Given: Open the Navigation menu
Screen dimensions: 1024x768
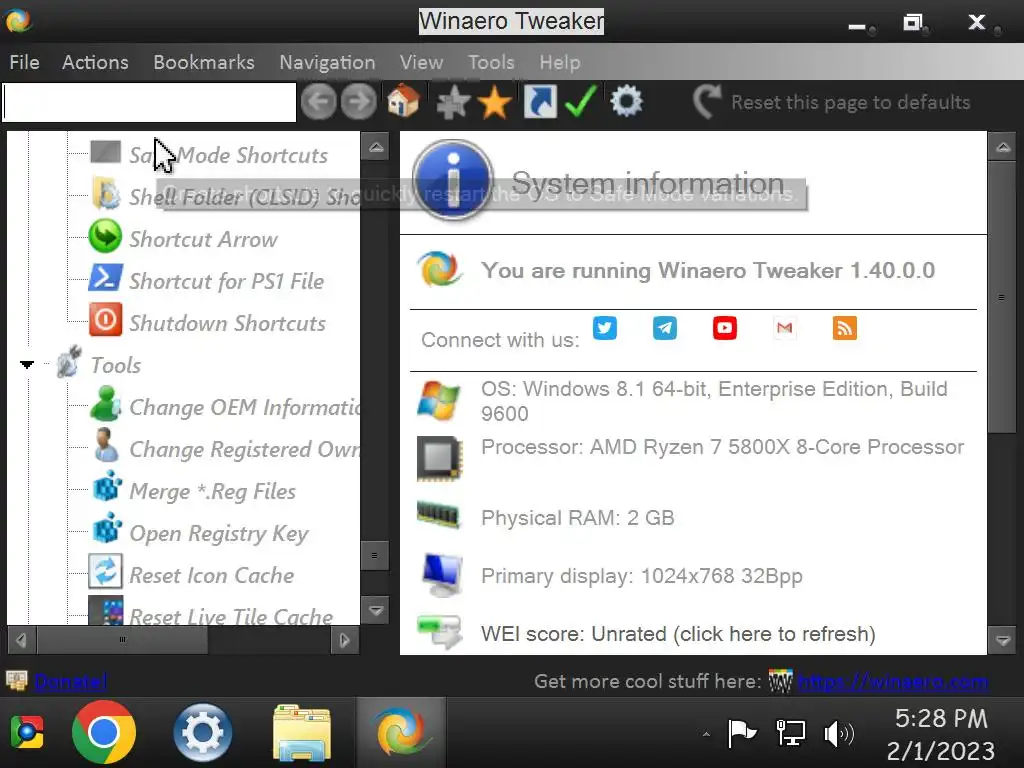Looking at the screenshot, I should tap(327, 62).
